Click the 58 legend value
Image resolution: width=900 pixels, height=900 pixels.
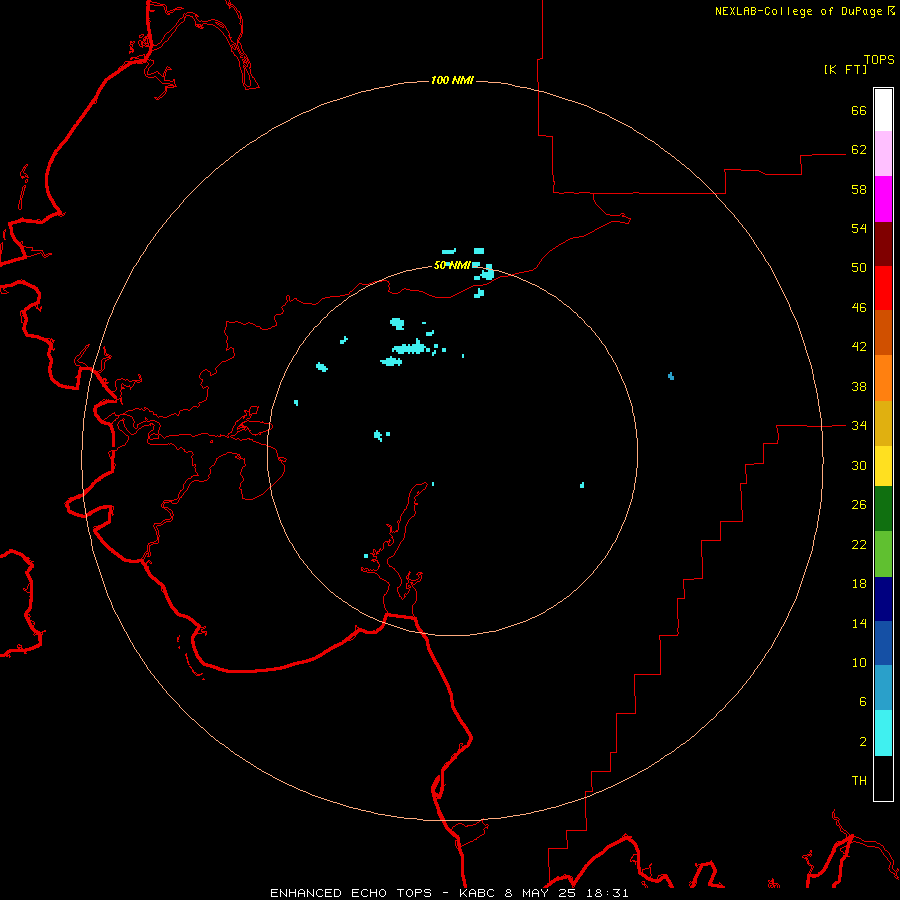[x=859, y=189]
